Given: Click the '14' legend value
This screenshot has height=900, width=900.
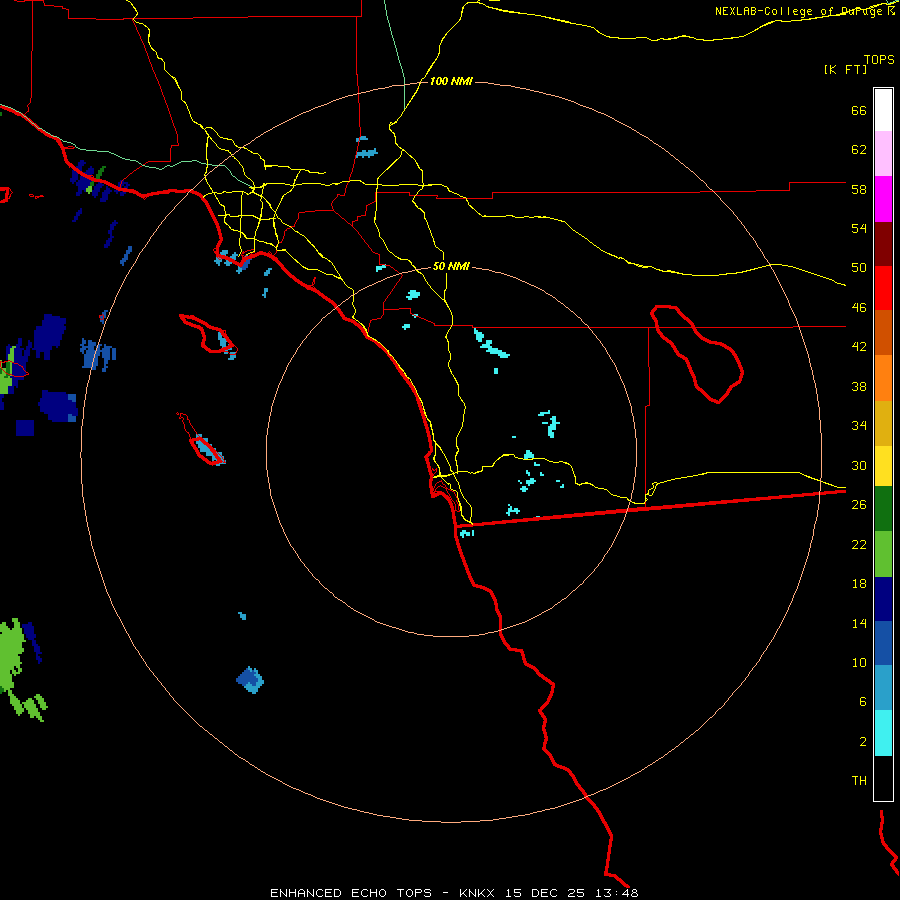Looking at the screenshot, I should click(859, 623).
